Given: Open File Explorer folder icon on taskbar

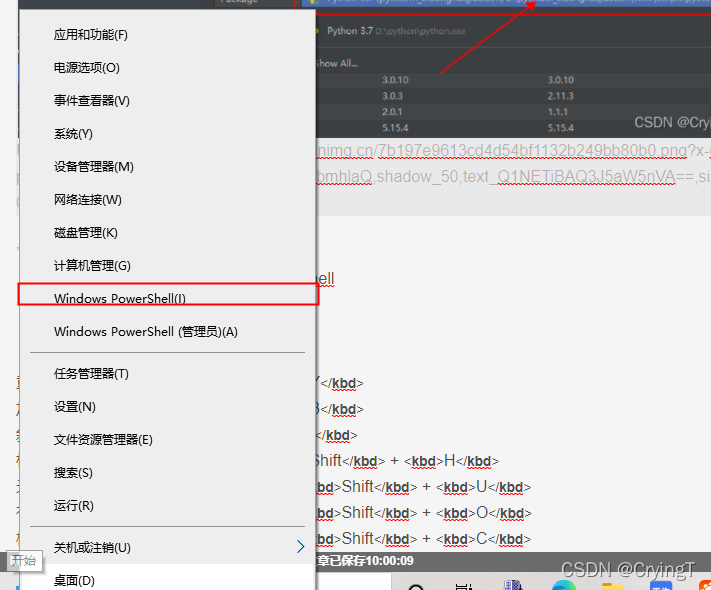Looking at the screenshot, I should point(613,586).
